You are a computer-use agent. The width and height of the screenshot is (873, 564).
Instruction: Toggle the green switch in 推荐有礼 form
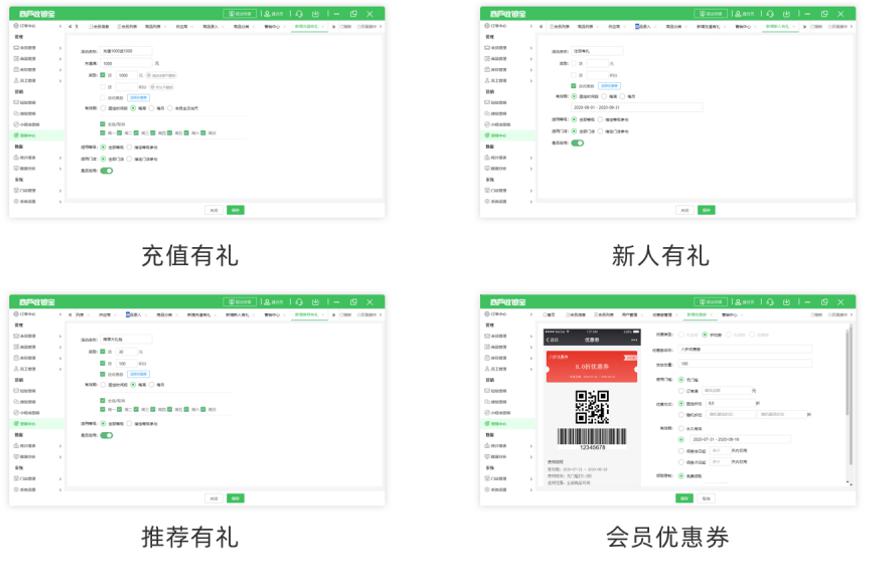pyautogui.click(x=106, y=435)
